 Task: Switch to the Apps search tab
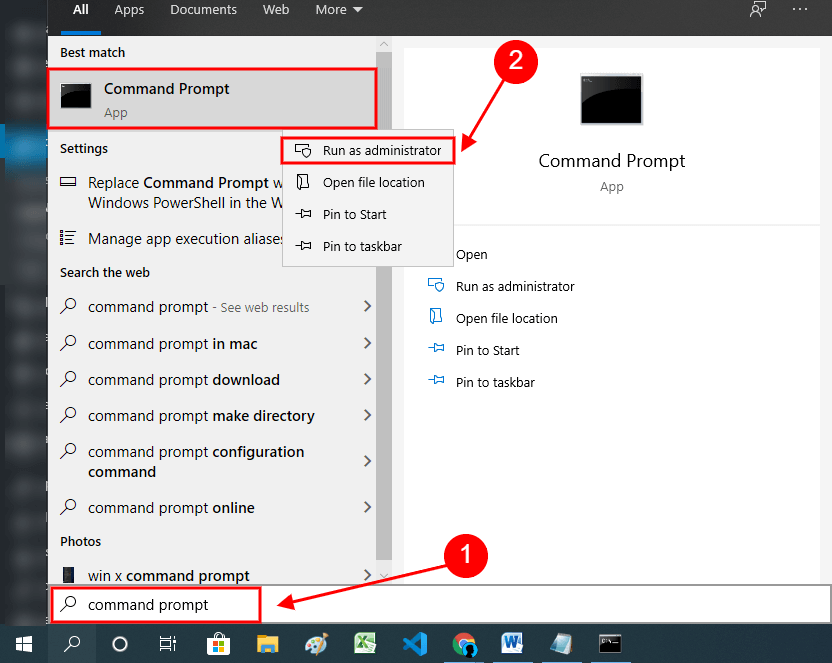[129, 10]
